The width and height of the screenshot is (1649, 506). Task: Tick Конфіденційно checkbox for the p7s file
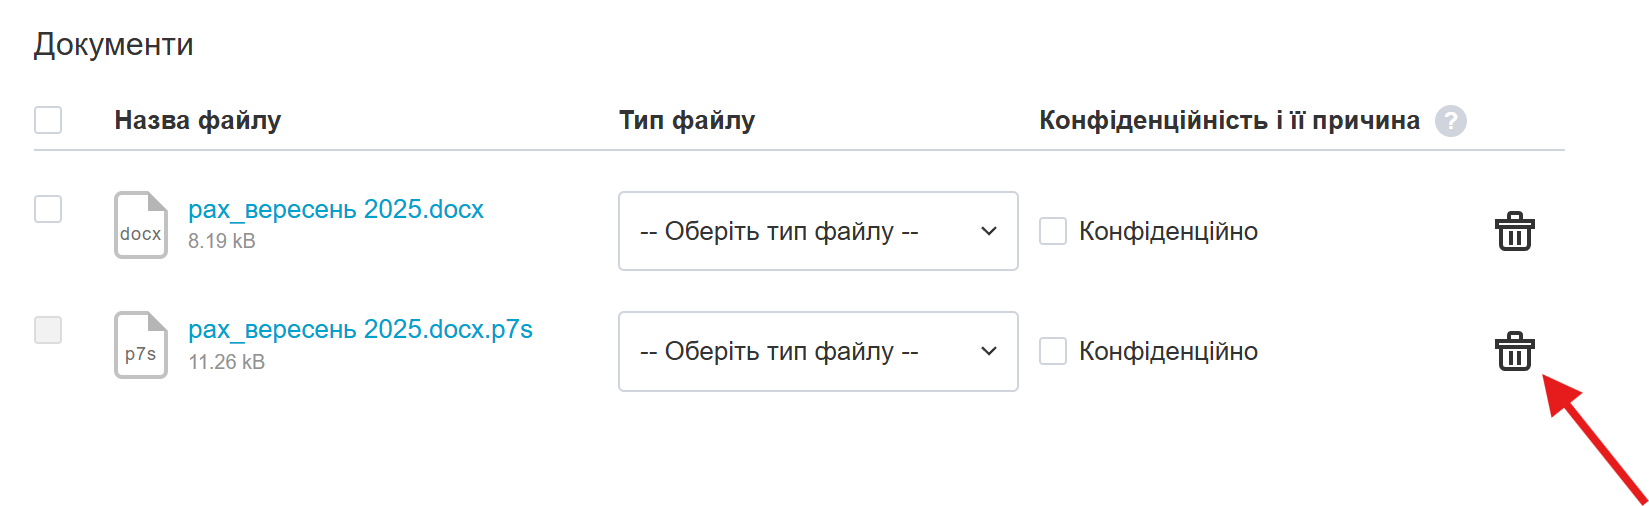[x=1053, y=351]
